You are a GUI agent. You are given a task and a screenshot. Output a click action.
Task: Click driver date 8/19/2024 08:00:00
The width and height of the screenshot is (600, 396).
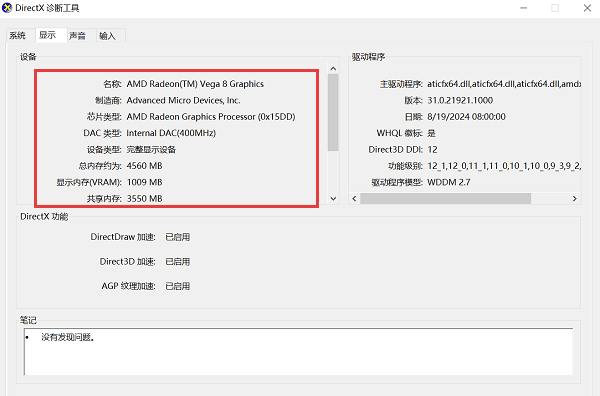pyautogui.click(x=466, y=117)
